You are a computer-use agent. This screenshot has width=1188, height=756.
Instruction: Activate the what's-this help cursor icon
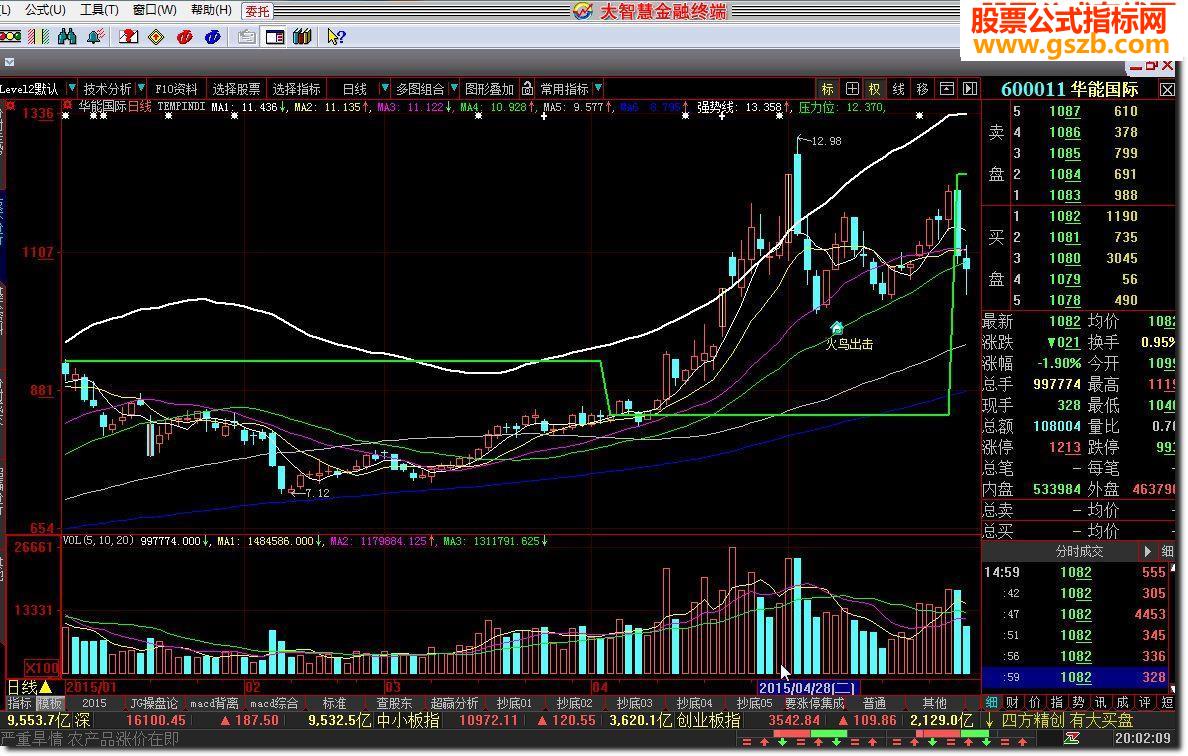pyautogui.click(x=336, y=36)
